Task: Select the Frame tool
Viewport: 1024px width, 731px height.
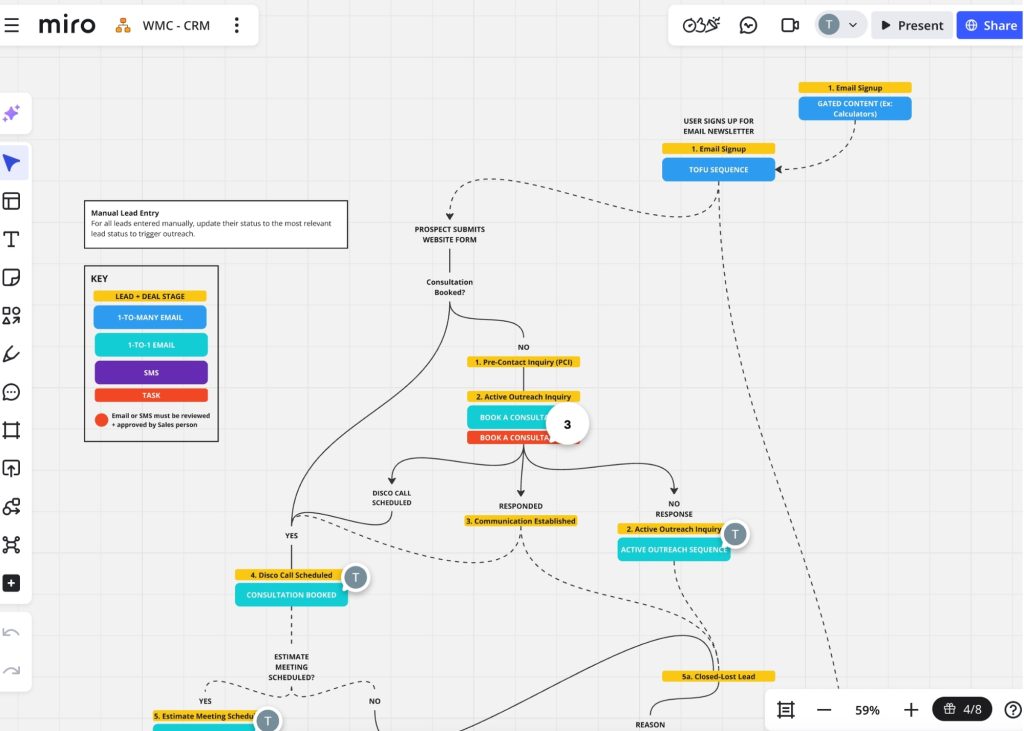Action: coord(14,430)
